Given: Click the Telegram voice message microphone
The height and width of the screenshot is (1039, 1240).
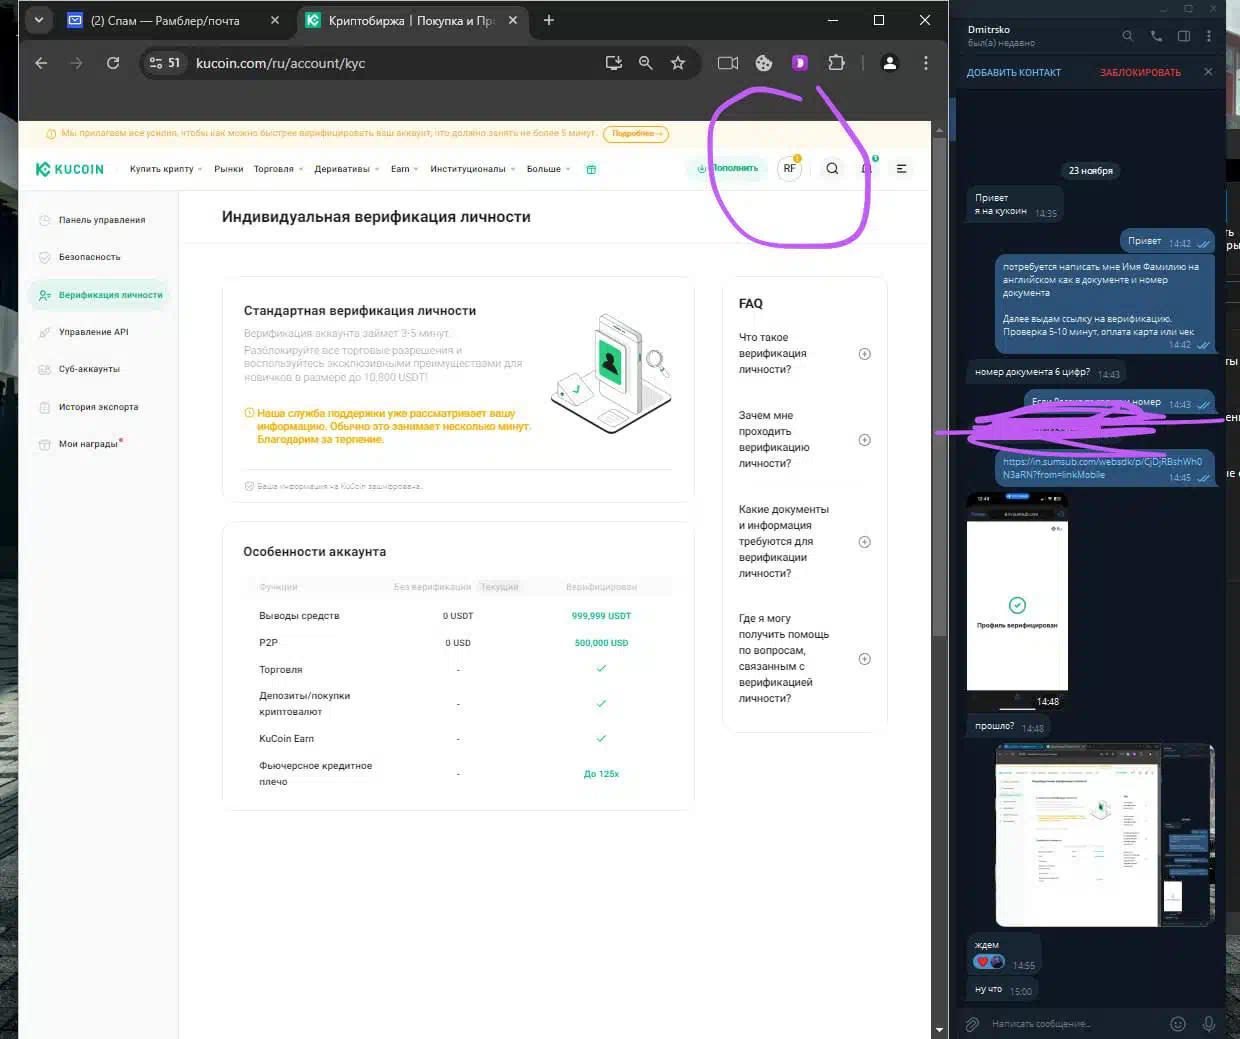Looking at the screenshot, I should point(1209,1023).
